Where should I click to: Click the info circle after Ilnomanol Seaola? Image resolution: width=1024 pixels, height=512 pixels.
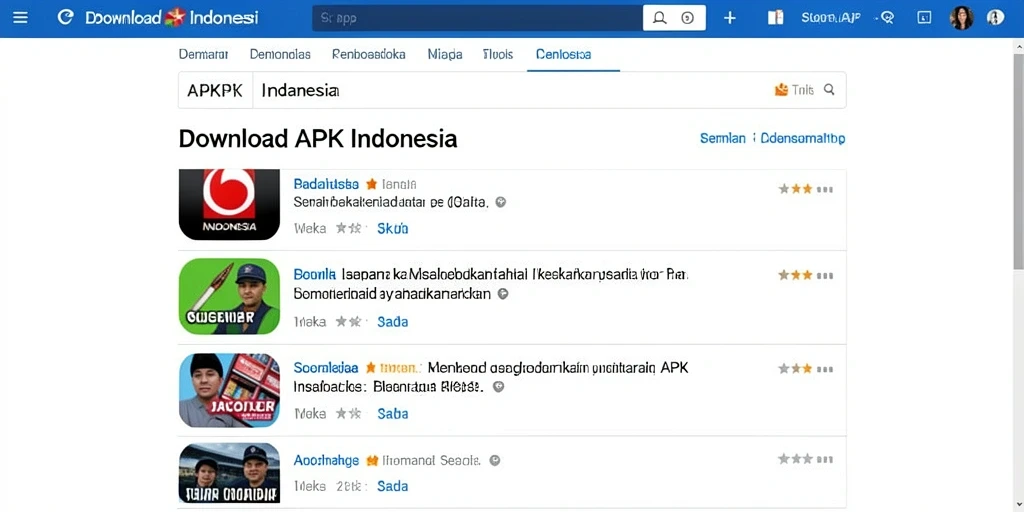(494, 460)
